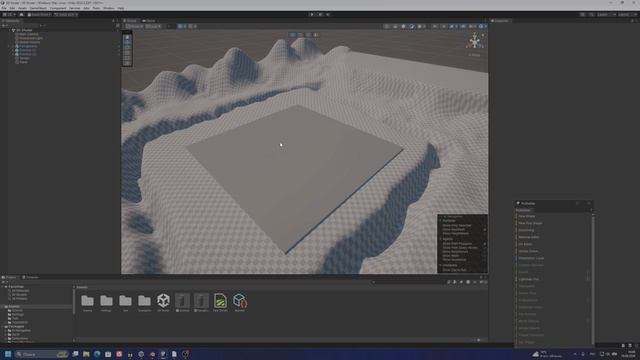The image size is (640, 360).
Task: Select Global Volume in the Hierarchy
Action: tap(29, 42)
